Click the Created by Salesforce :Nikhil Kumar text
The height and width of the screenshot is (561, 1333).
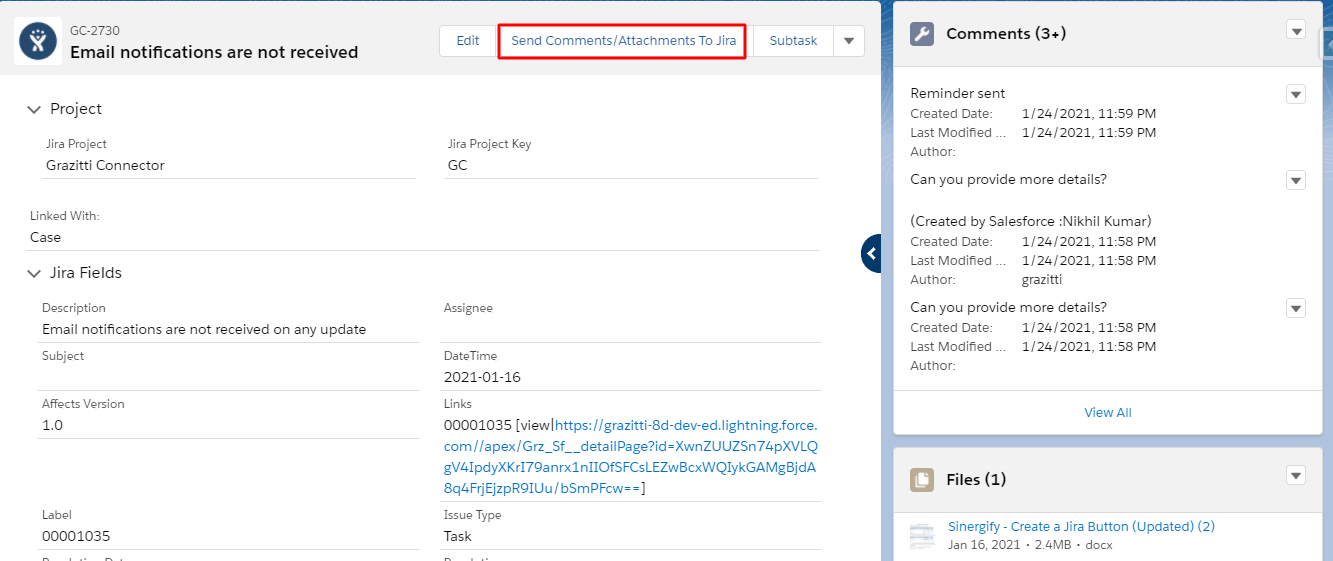(1031, 221)
